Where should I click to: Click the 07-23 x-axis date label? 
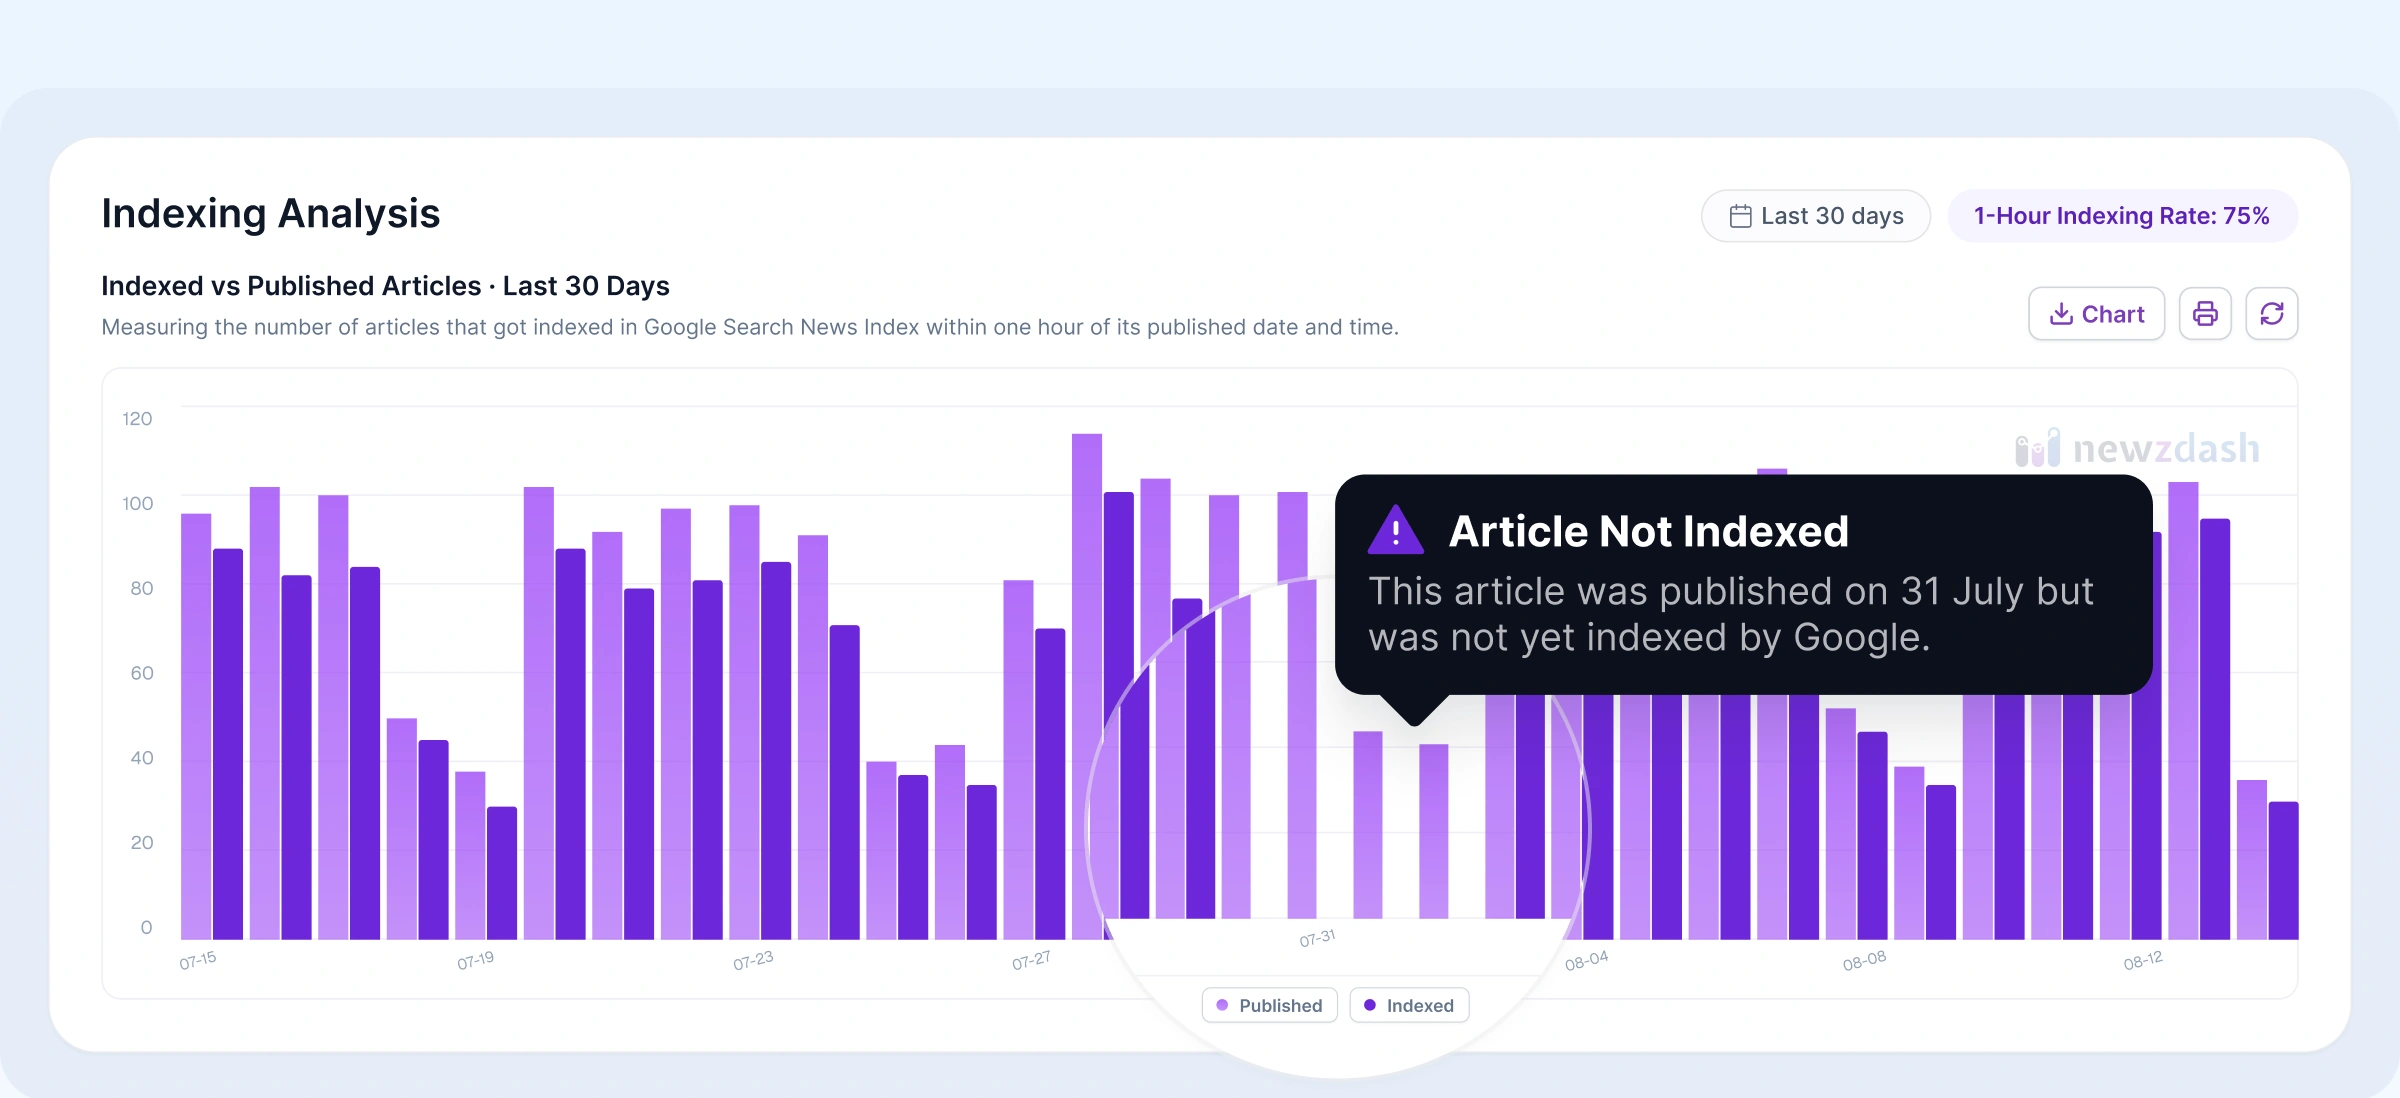[x=753, y=960]
